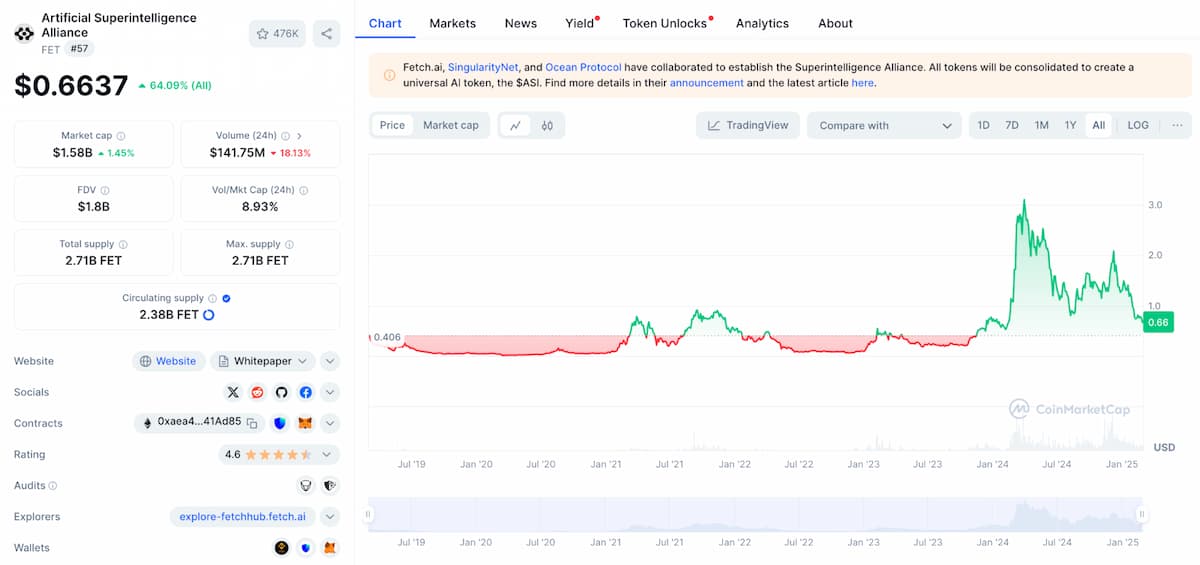Expand the Explorers row chevron
Image resolution: width=1200 pixels, height=565 pixels.
(330, 517)
